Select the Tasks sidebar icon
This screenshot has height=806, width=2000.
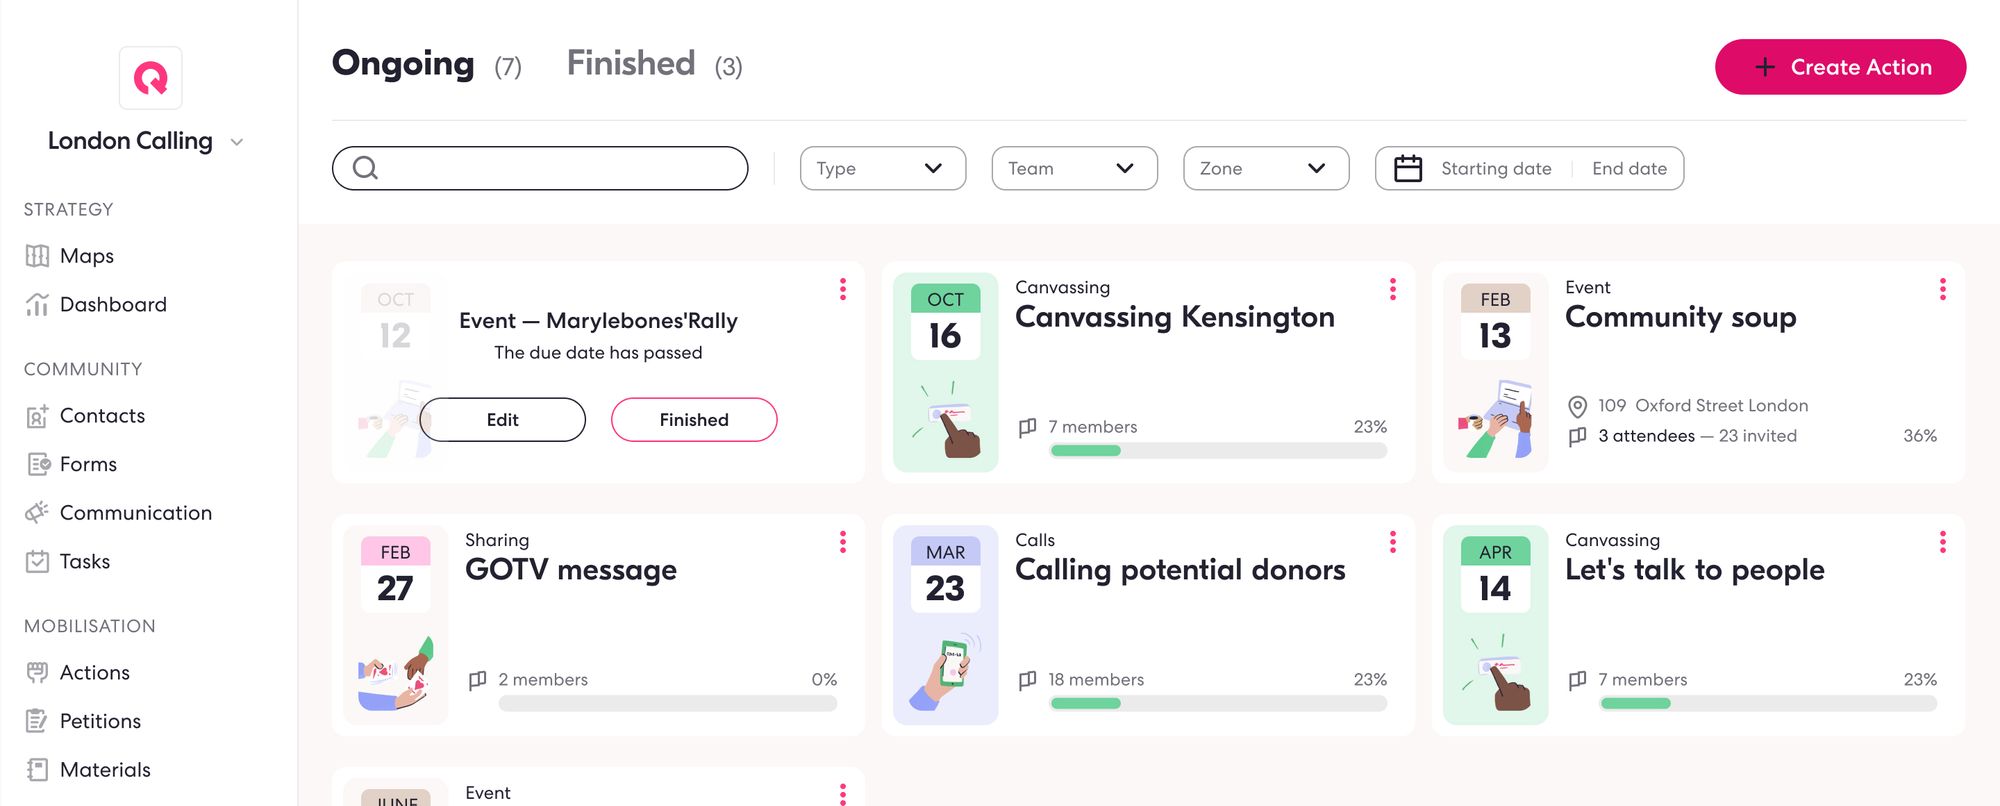[37, 561]
